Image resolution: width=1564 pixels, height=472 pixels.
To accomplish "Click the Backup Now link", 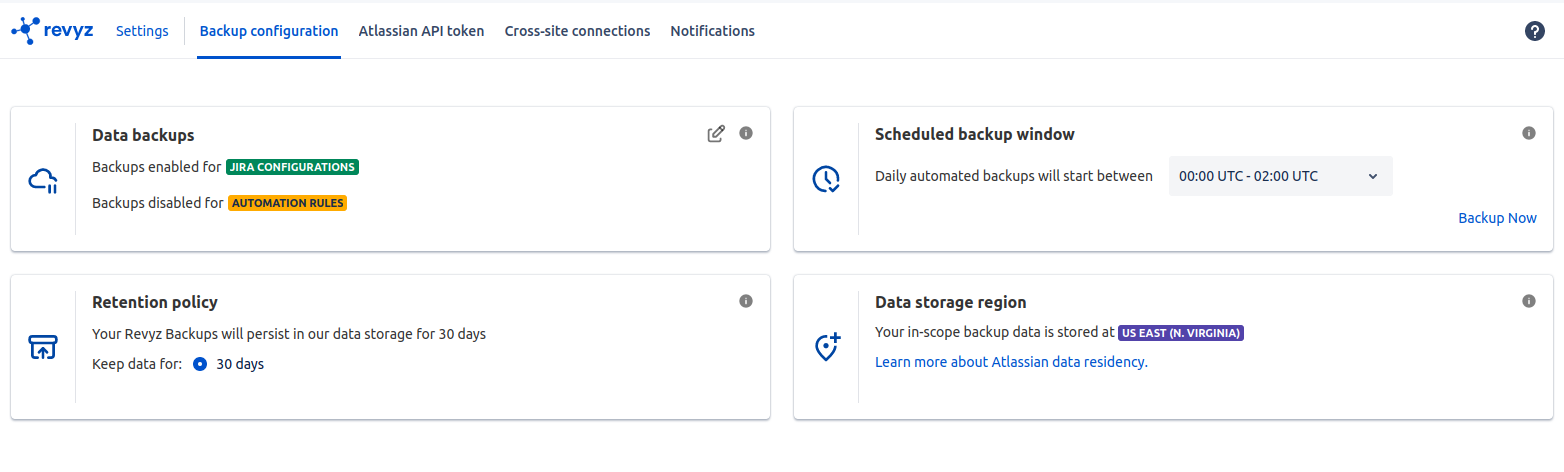I will click(1497, 218).
